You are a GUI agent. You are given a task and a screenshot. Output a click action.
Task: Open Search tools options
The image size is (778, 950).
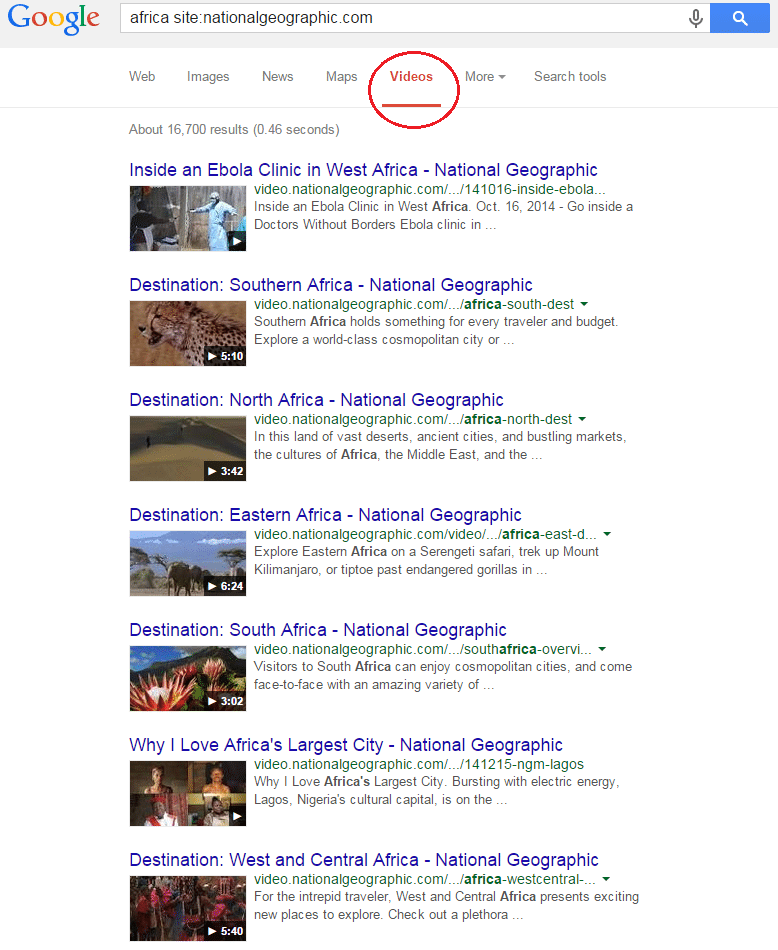(x=570, y=77)
